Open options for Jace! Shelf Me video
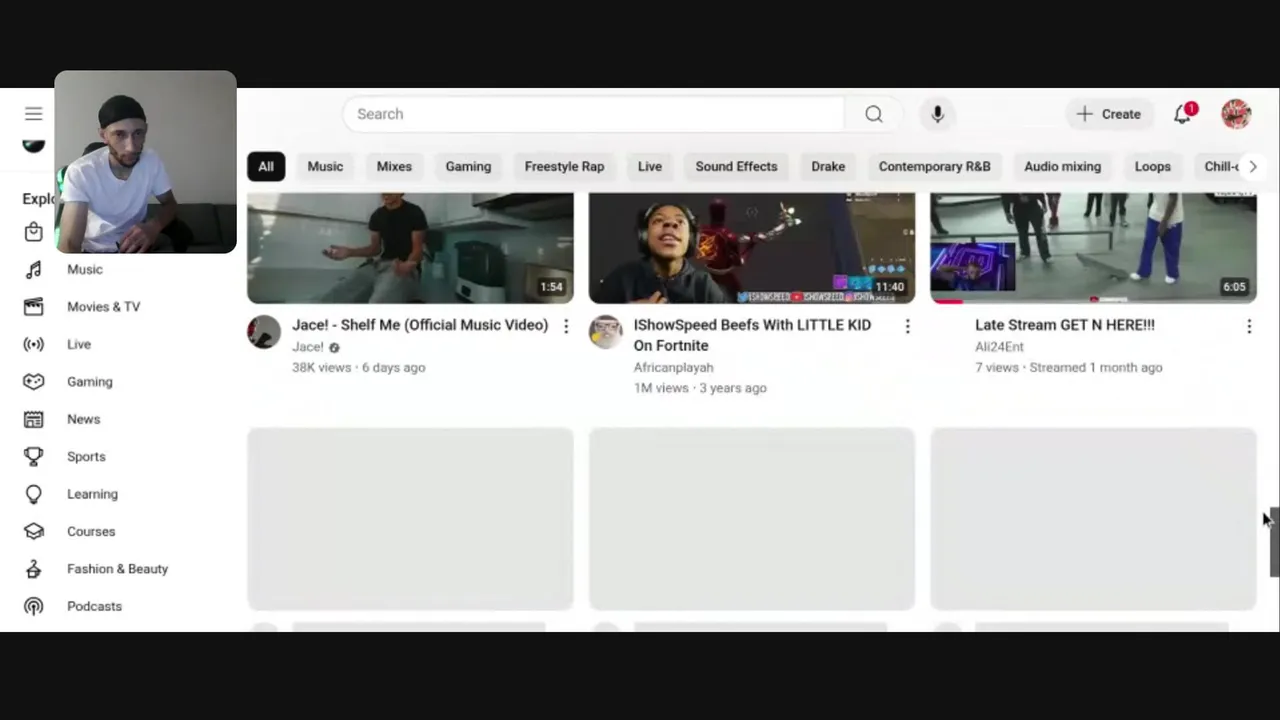The height and width of the screenshot is (720, 1280). click(566, 326)
